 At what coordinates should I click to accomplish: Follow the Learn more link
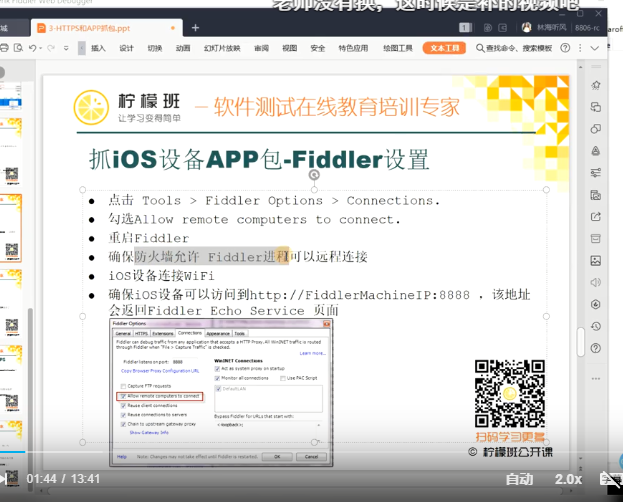313,353
